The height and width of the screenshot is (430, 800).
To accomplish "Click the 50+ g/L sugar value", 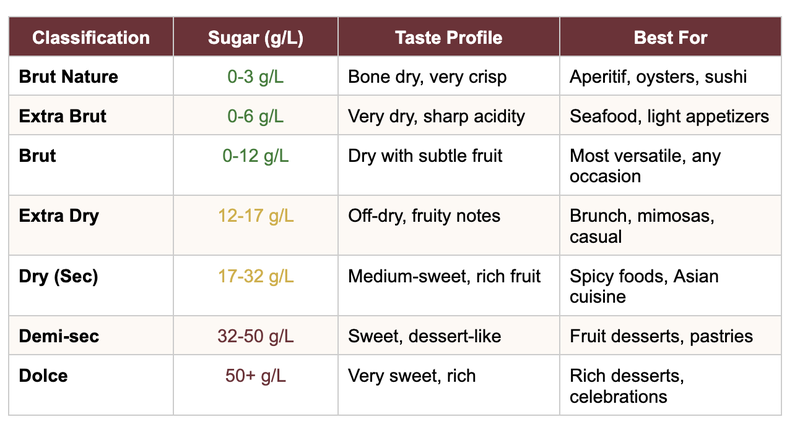I will tap(255, 376).
